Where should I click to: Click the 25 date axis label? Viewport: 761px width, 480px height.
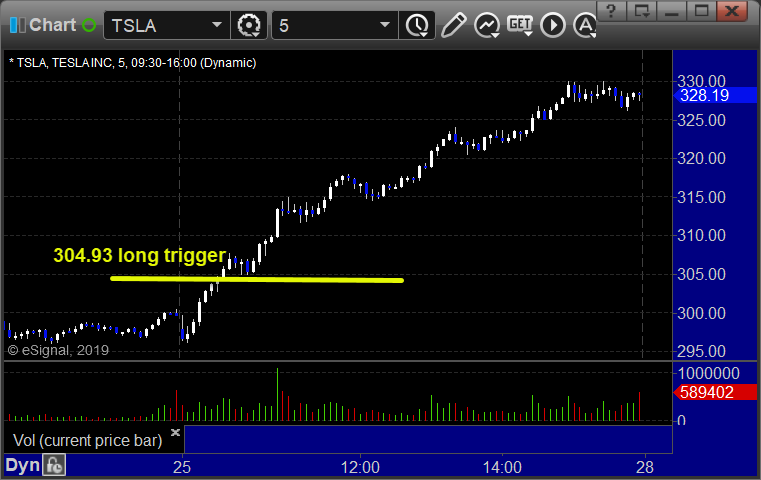point(182,467)
